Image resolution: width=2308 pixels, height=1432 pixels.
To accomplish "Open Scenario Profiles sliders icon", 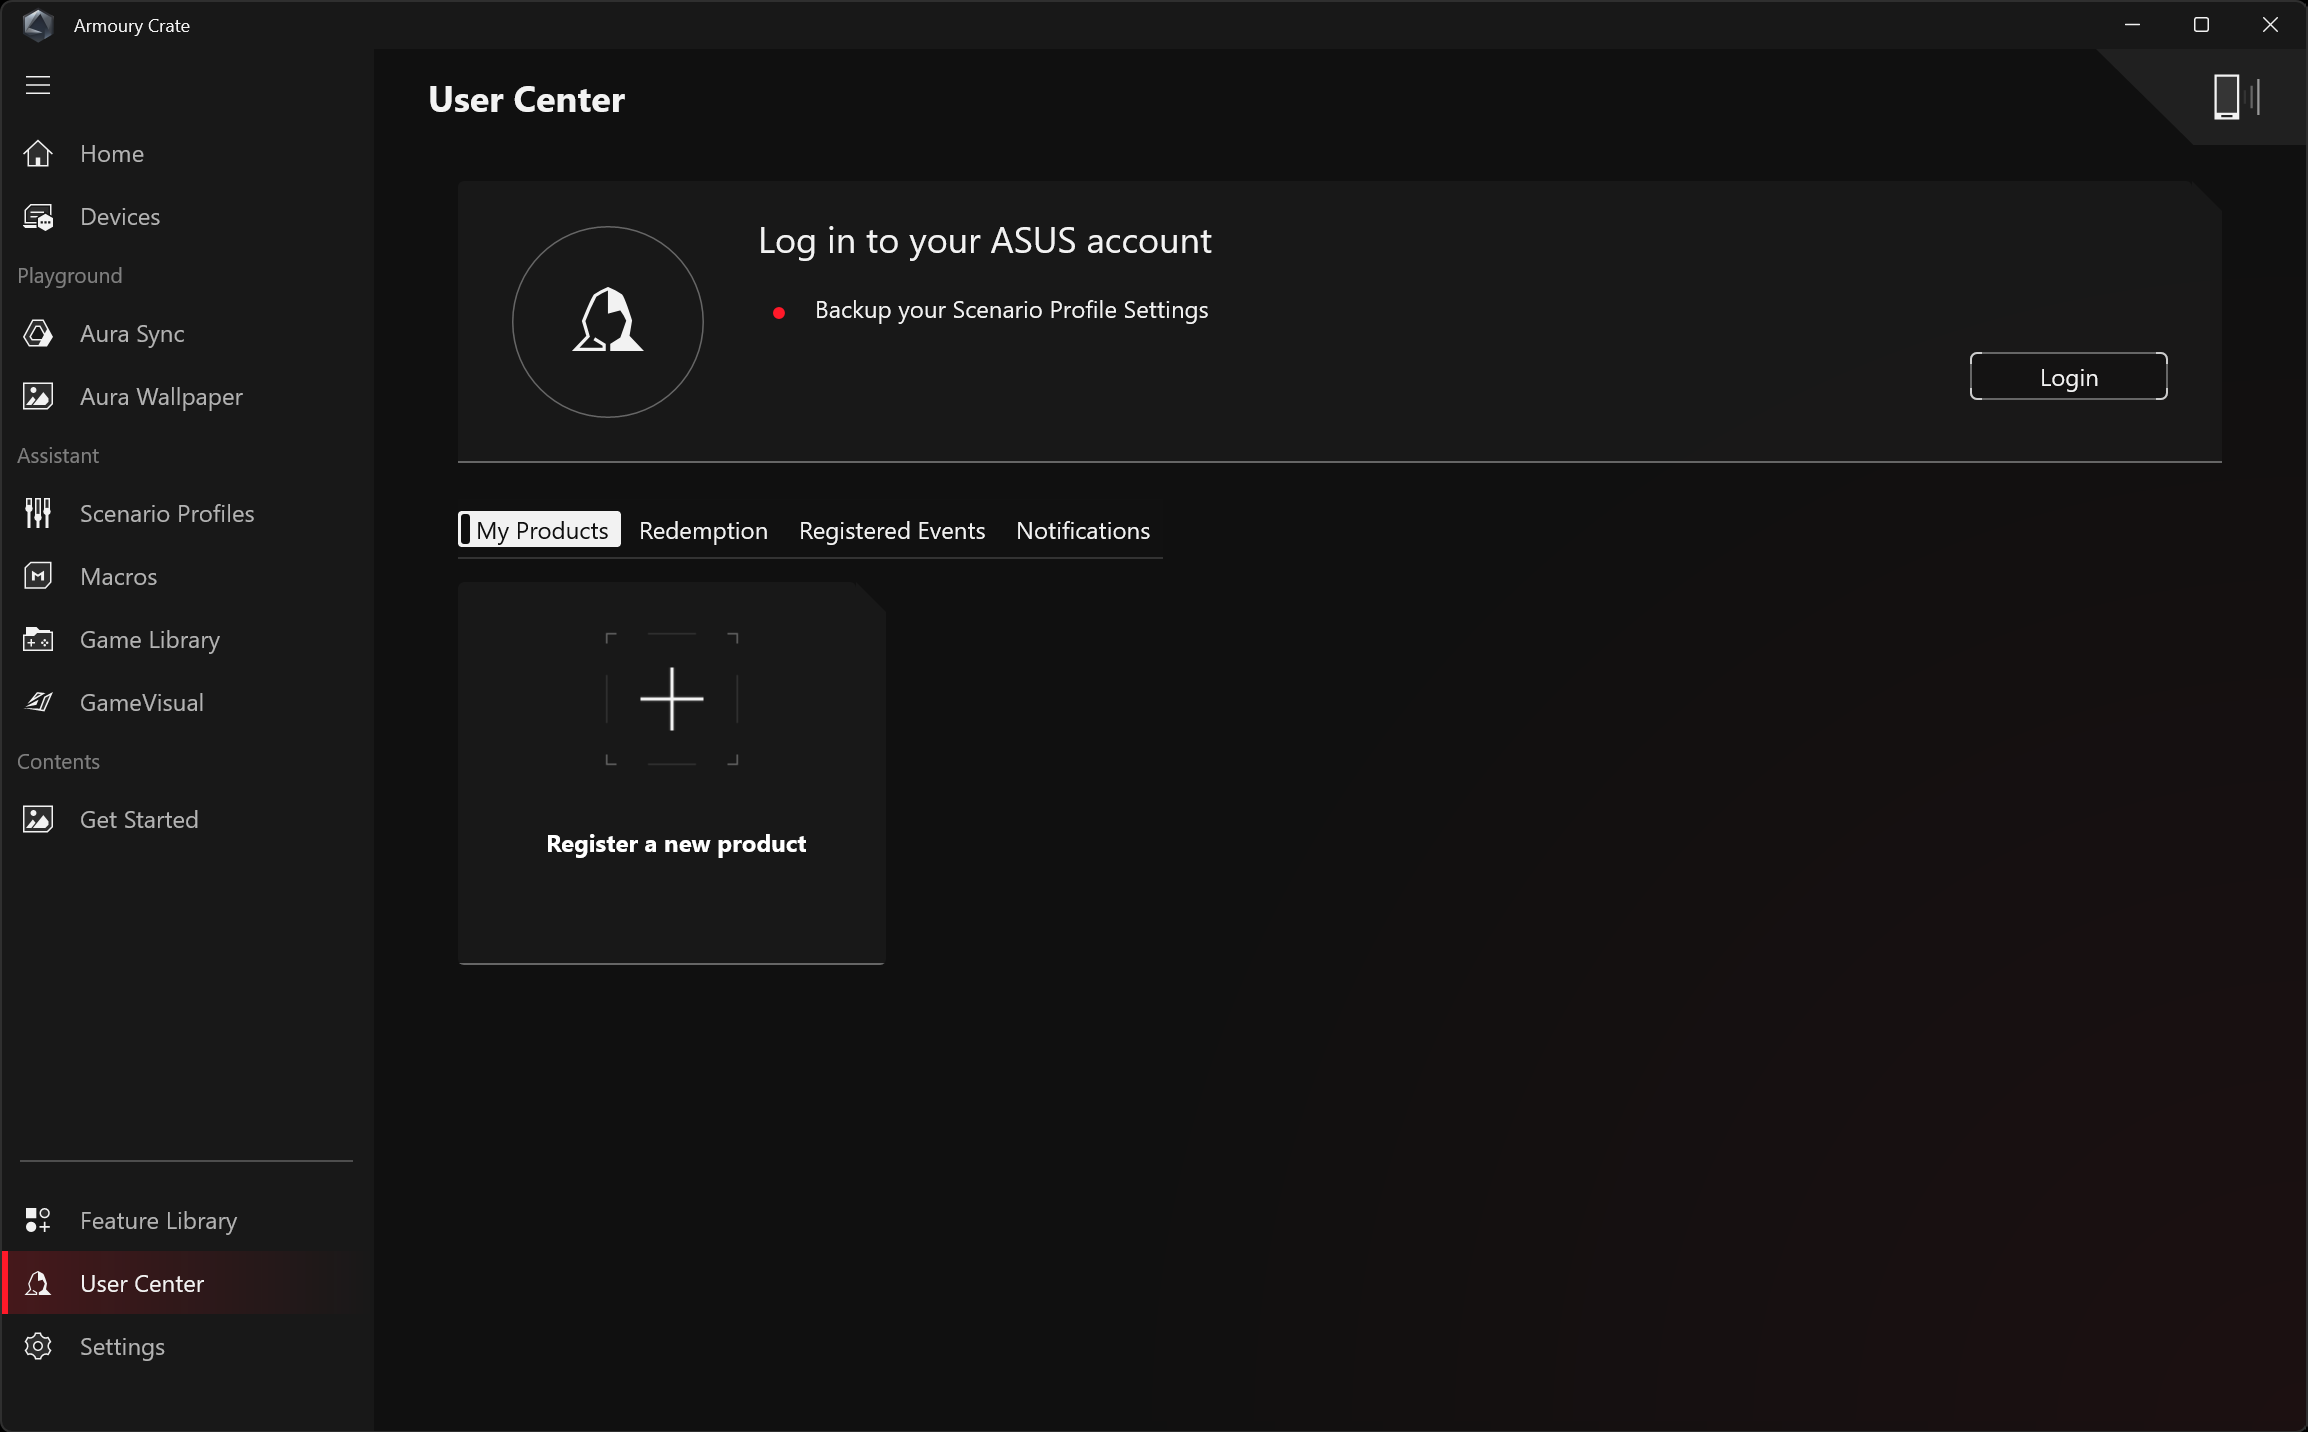I will pyautogui.click(x=38, y=514).
